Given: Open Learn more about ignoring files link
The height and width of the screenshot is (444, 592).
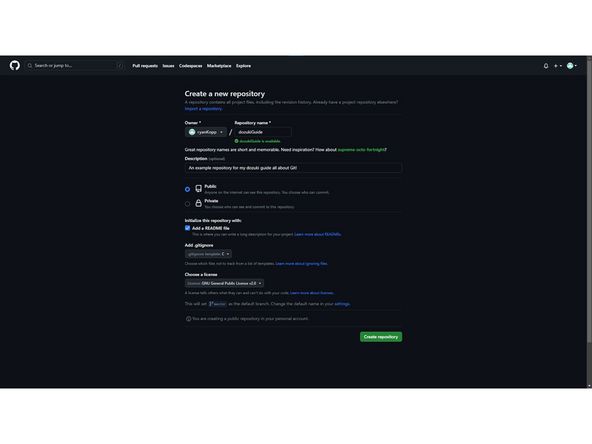Looking at the screenshot, I should (301, 264).
